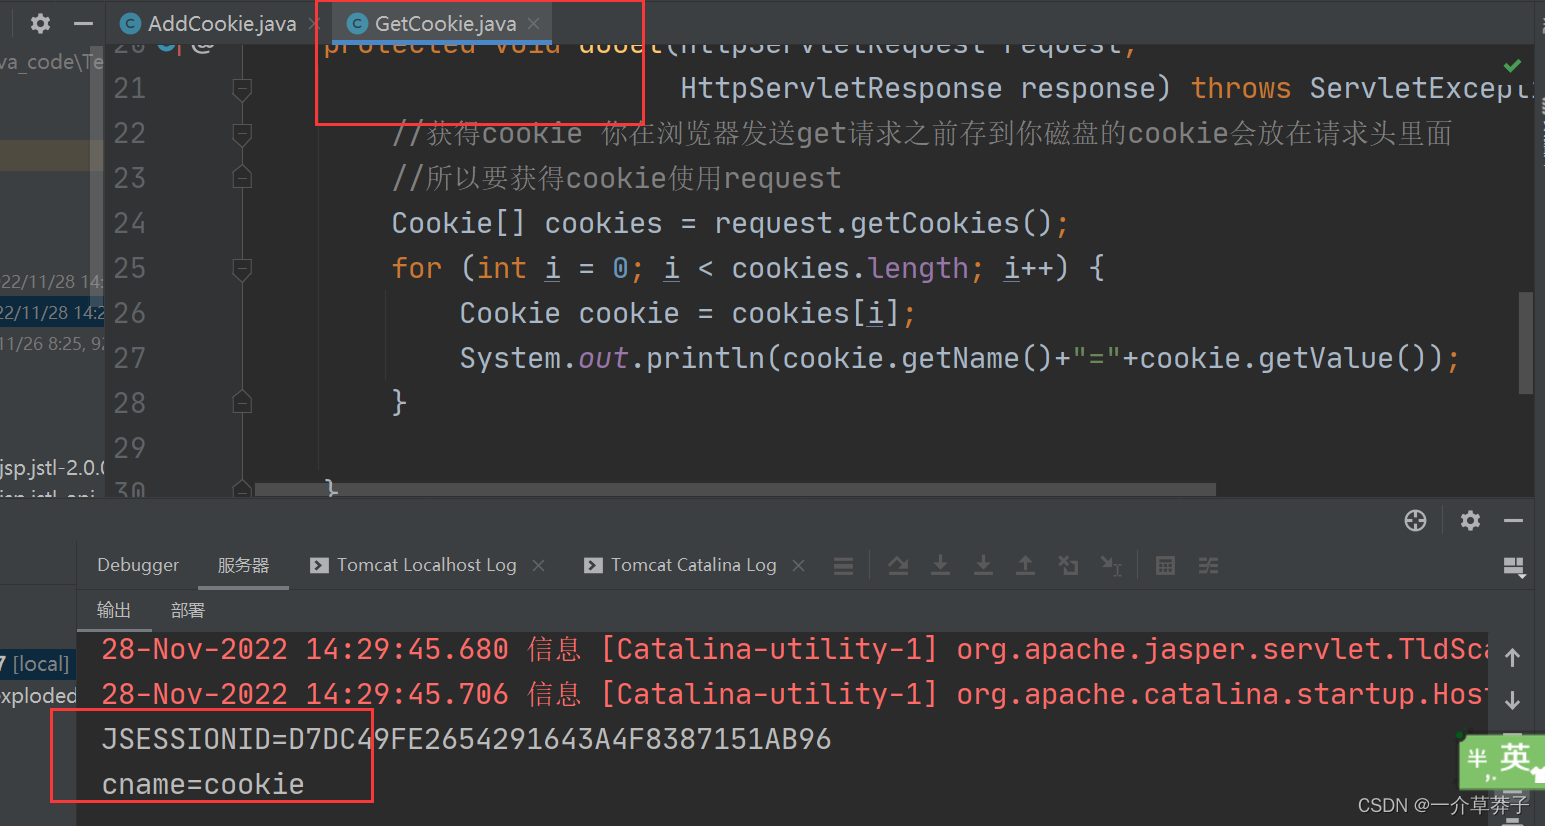The height and width of the screenshot is (826, 1545).
Task: Switch to the Debugger tab
Action: coord(138,565)
